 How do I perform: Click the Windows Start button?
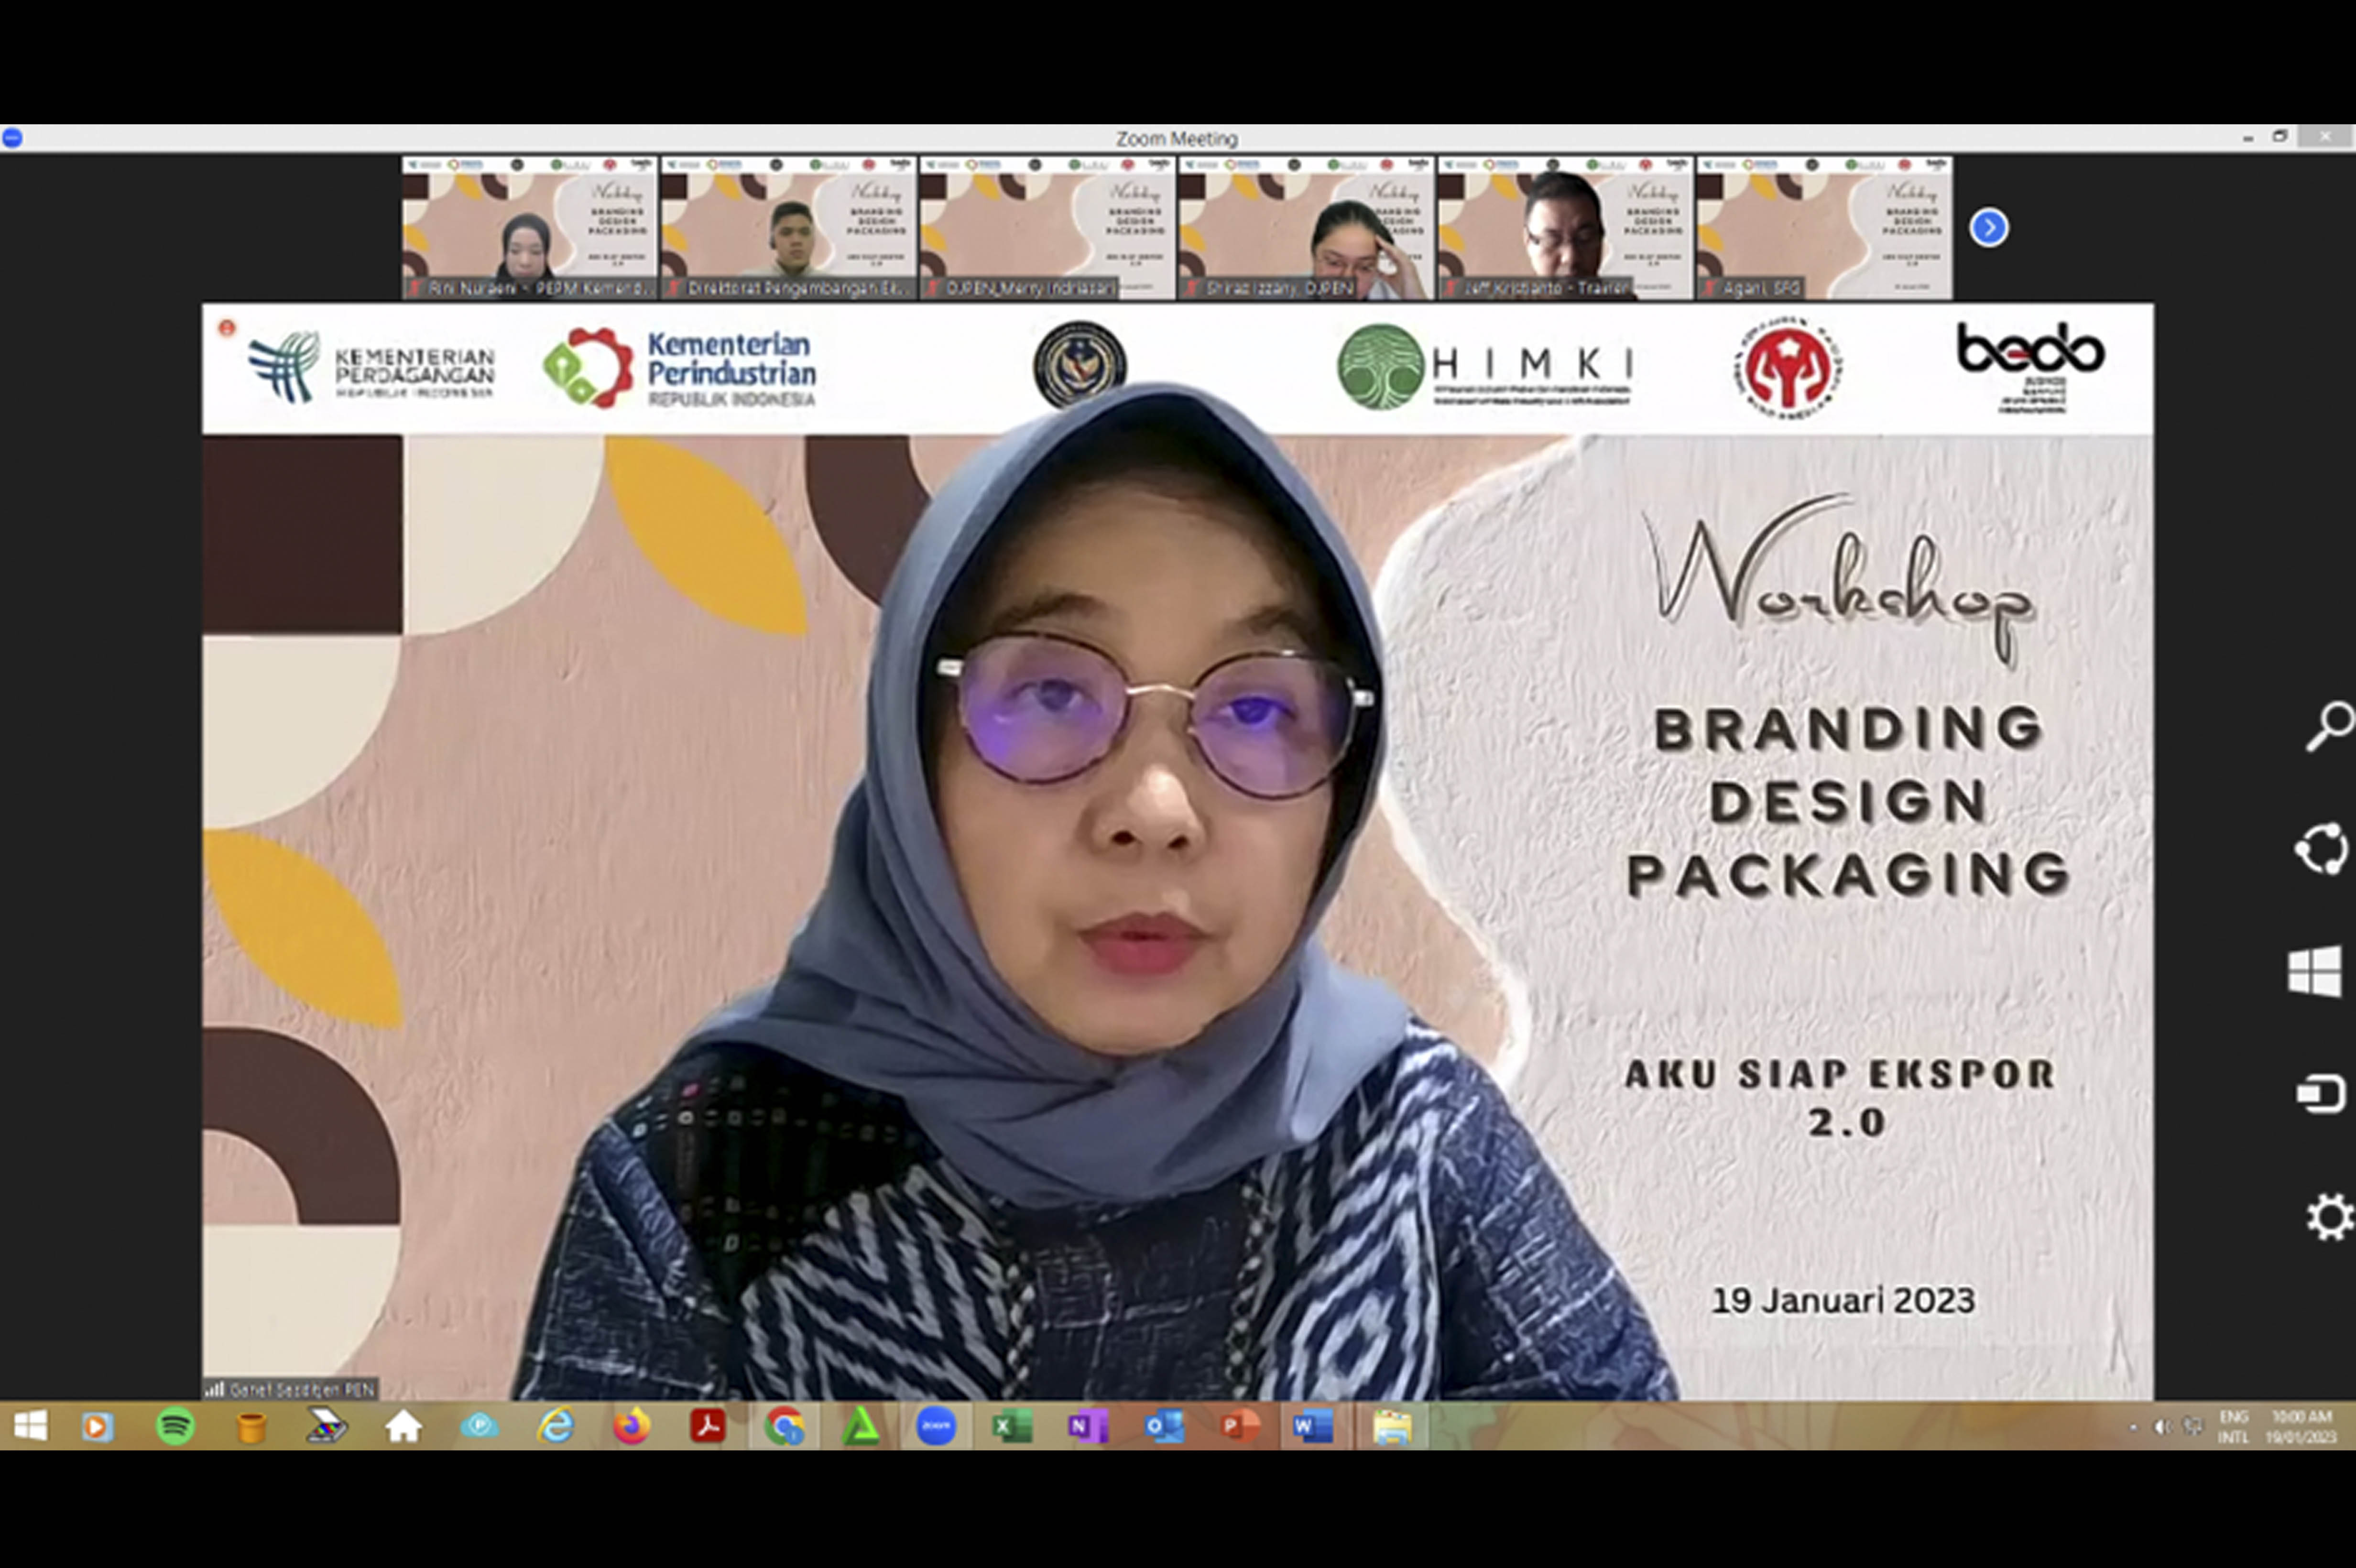coord(30,1426)
